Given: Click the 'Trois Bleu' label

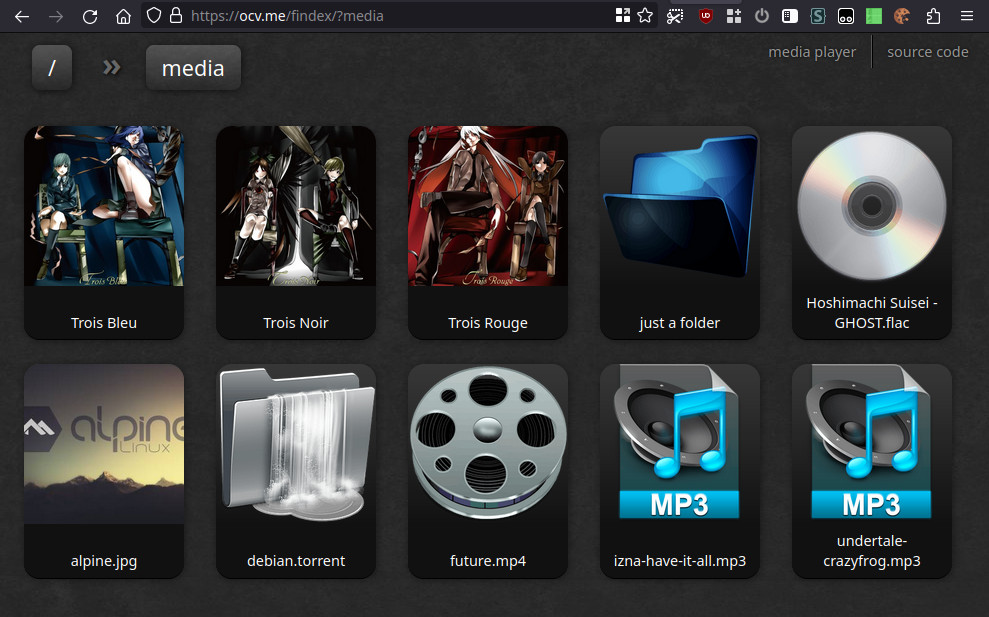Looking at the screenshot, I should point(104,322).
